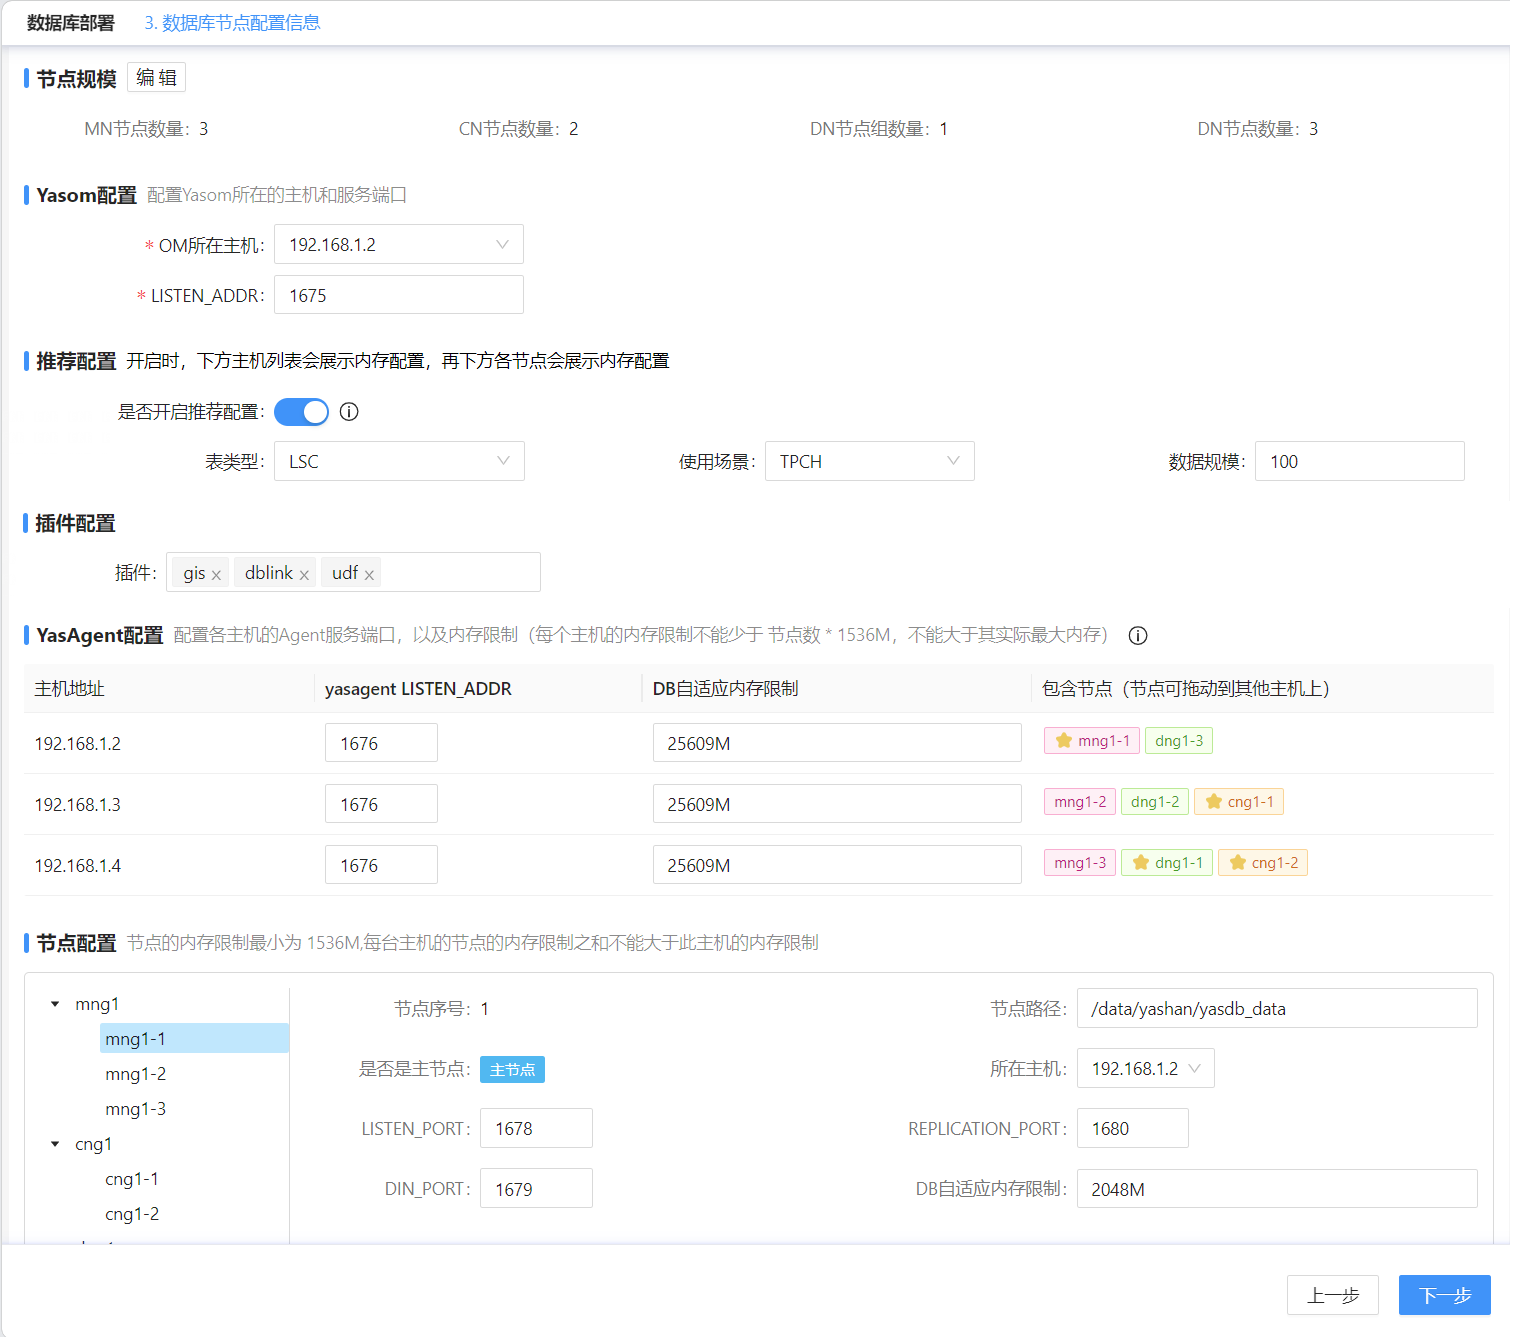Select the starred cng1-2 node tag
The image size is (1516, 1342).
(x=1263, y=863)
